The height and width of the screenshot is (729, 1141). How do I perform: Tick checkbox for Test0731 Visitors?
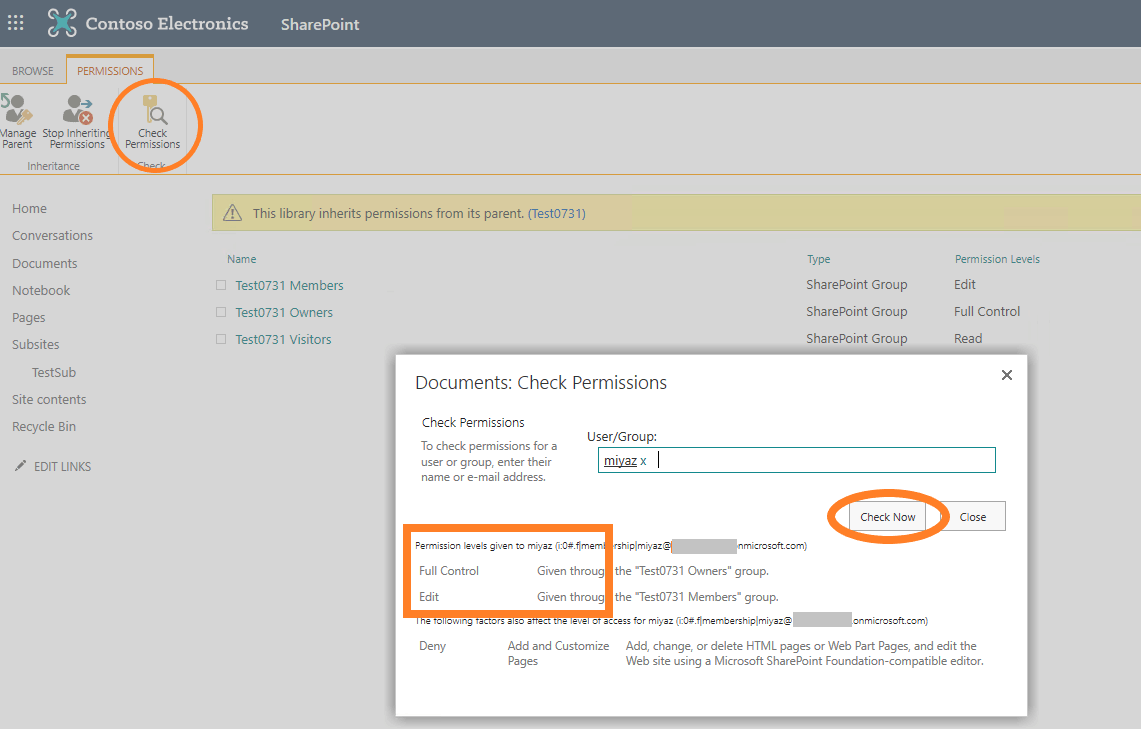[220, 339]
